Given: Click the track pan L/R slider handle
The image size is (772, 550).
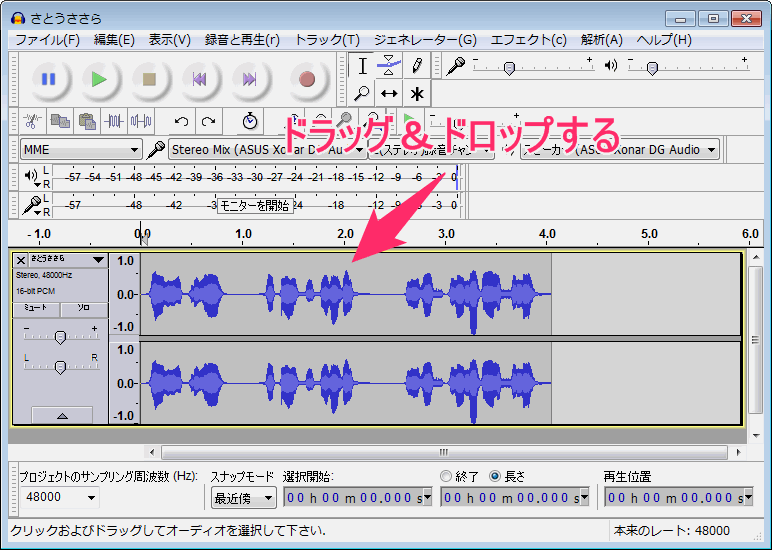Looking at the screenshot, I should [x=60, y=367].
